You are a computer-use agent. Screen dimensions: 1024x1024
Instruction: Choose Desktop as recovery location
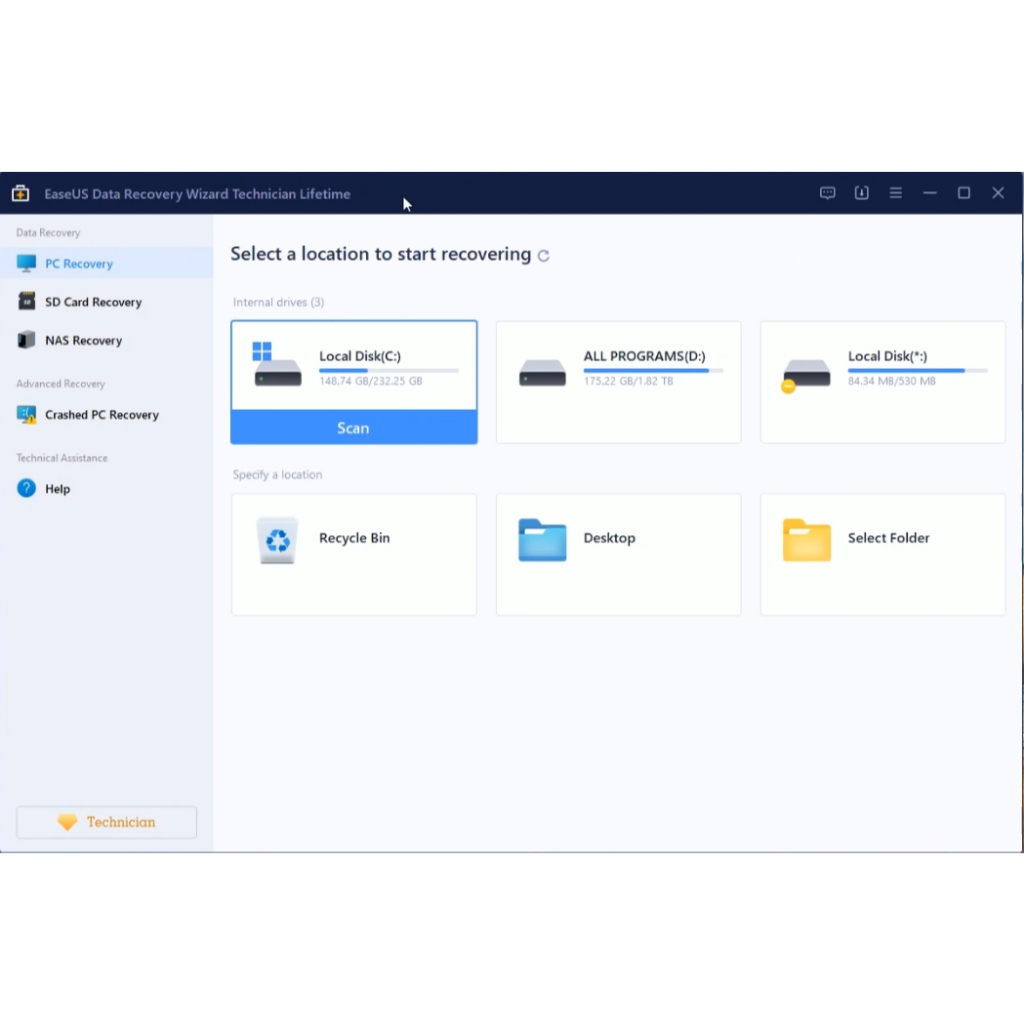(x=618, y=554)
